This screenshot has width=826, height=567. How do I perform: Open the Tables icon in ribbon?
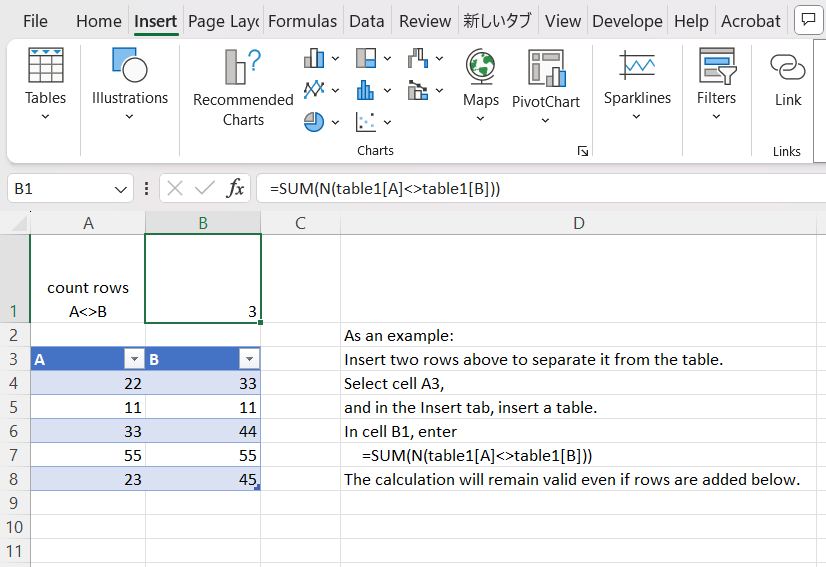click(x=46, y=65)
